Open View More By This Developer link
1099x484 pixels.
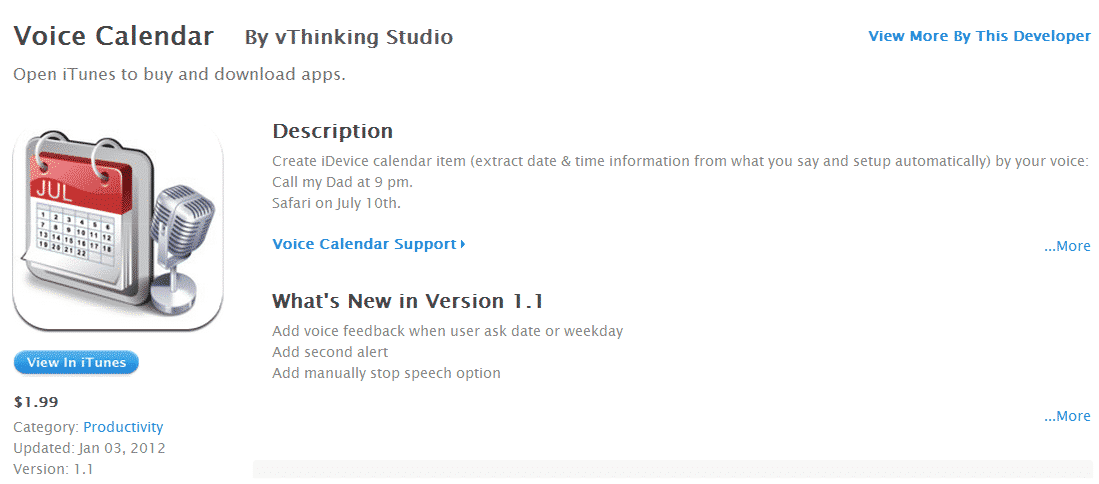click(x=979, y=36)
